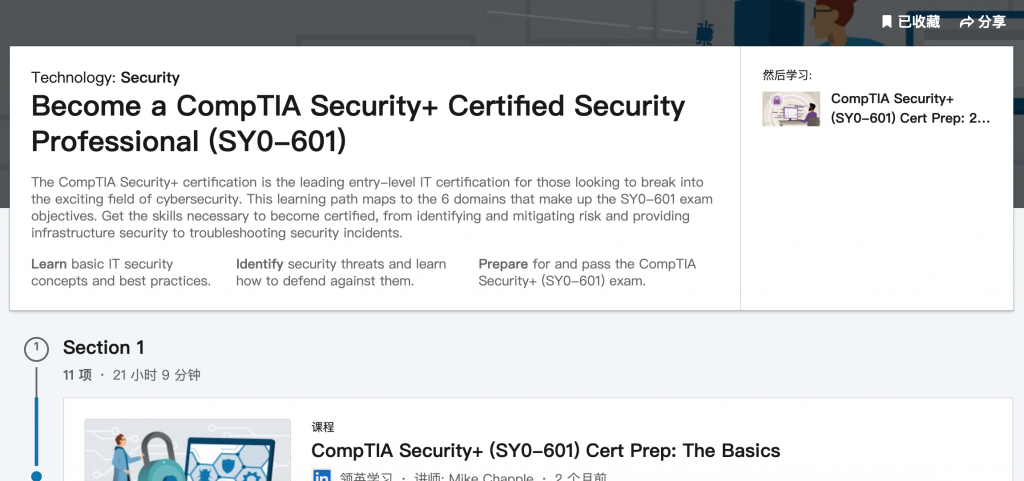
Task: Click the blue progress dot on timeline
Action: (37, 476)
